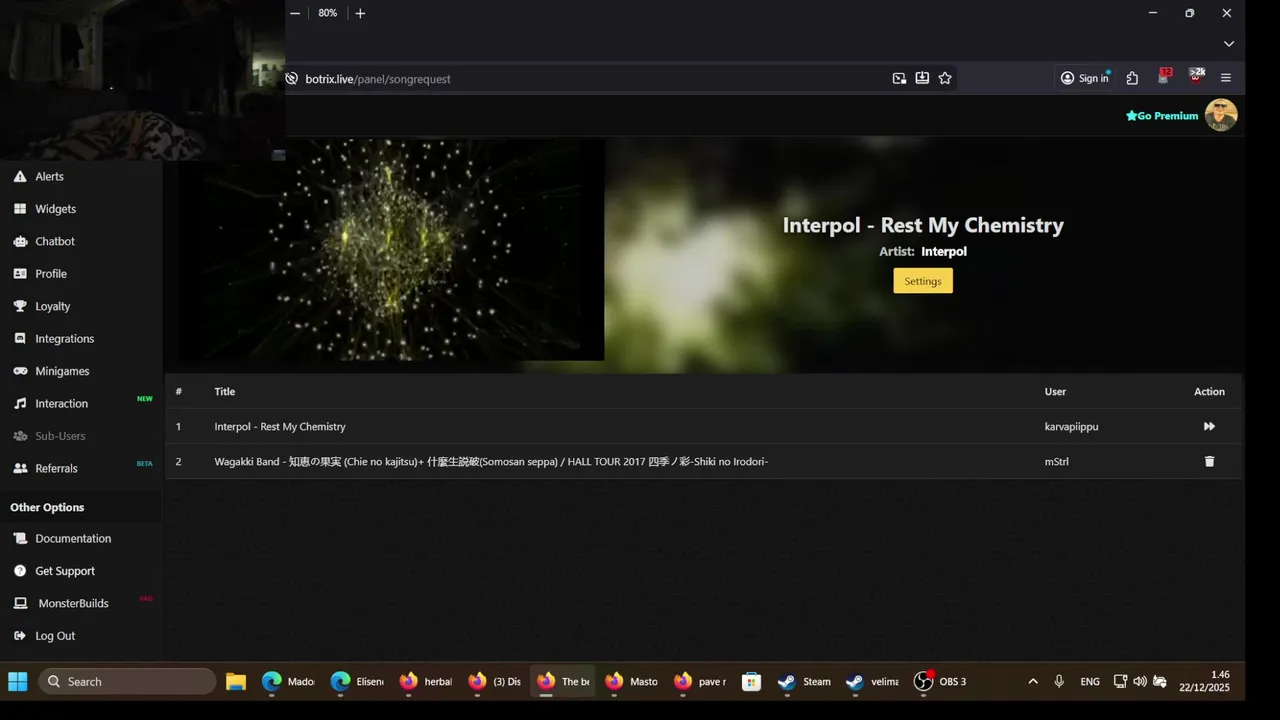Click the ENG language indicator
Image resolution: width=1280 pixels, height=720 pixels.
1090,681
